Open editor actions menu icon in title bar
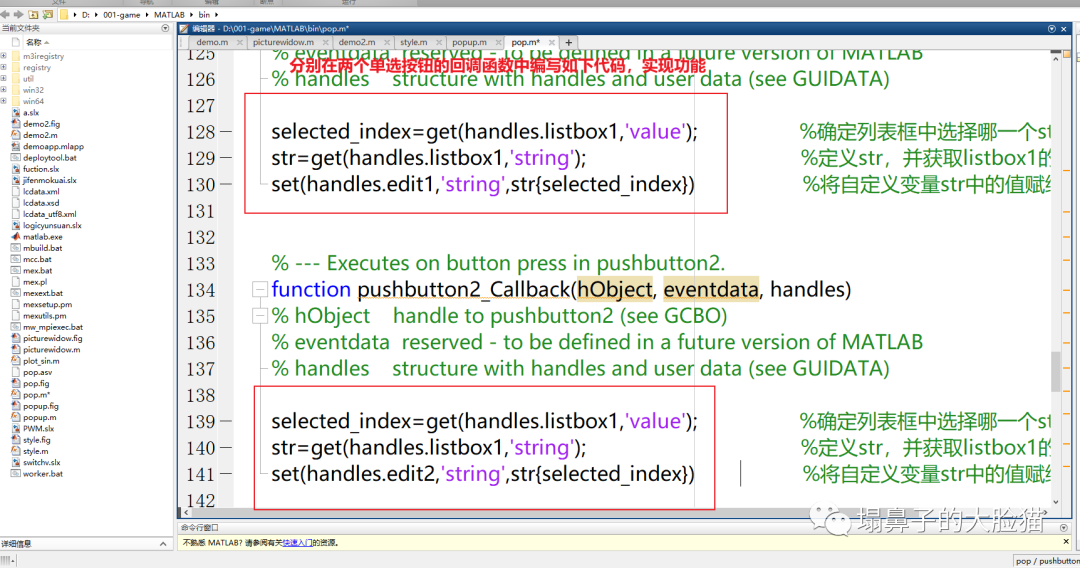The width and height of the screenshot is (1080, 568). tap(1052, 29)
